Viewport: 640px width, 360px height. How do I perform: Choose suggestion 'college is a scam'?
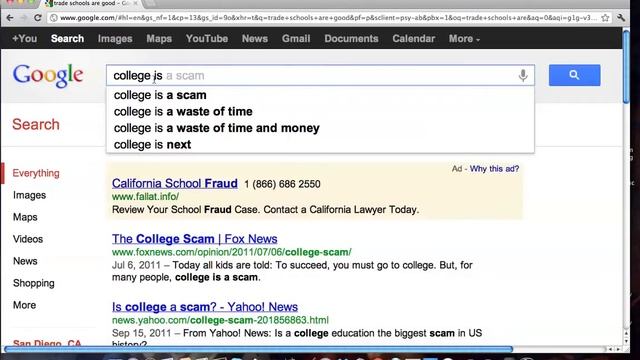click(320, 95)
